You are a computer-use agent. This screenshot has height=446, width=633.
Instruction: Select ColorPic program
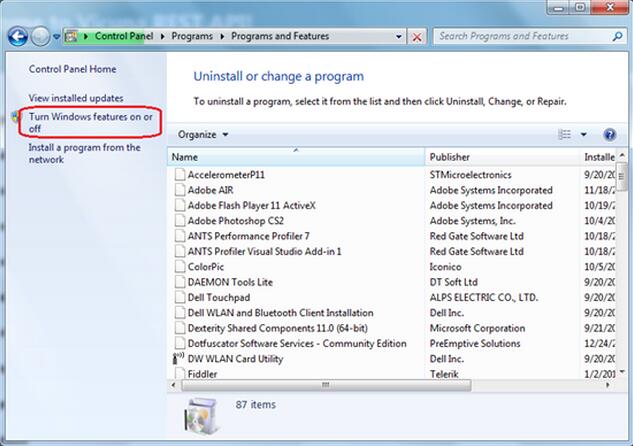click(x=205, y=267)
